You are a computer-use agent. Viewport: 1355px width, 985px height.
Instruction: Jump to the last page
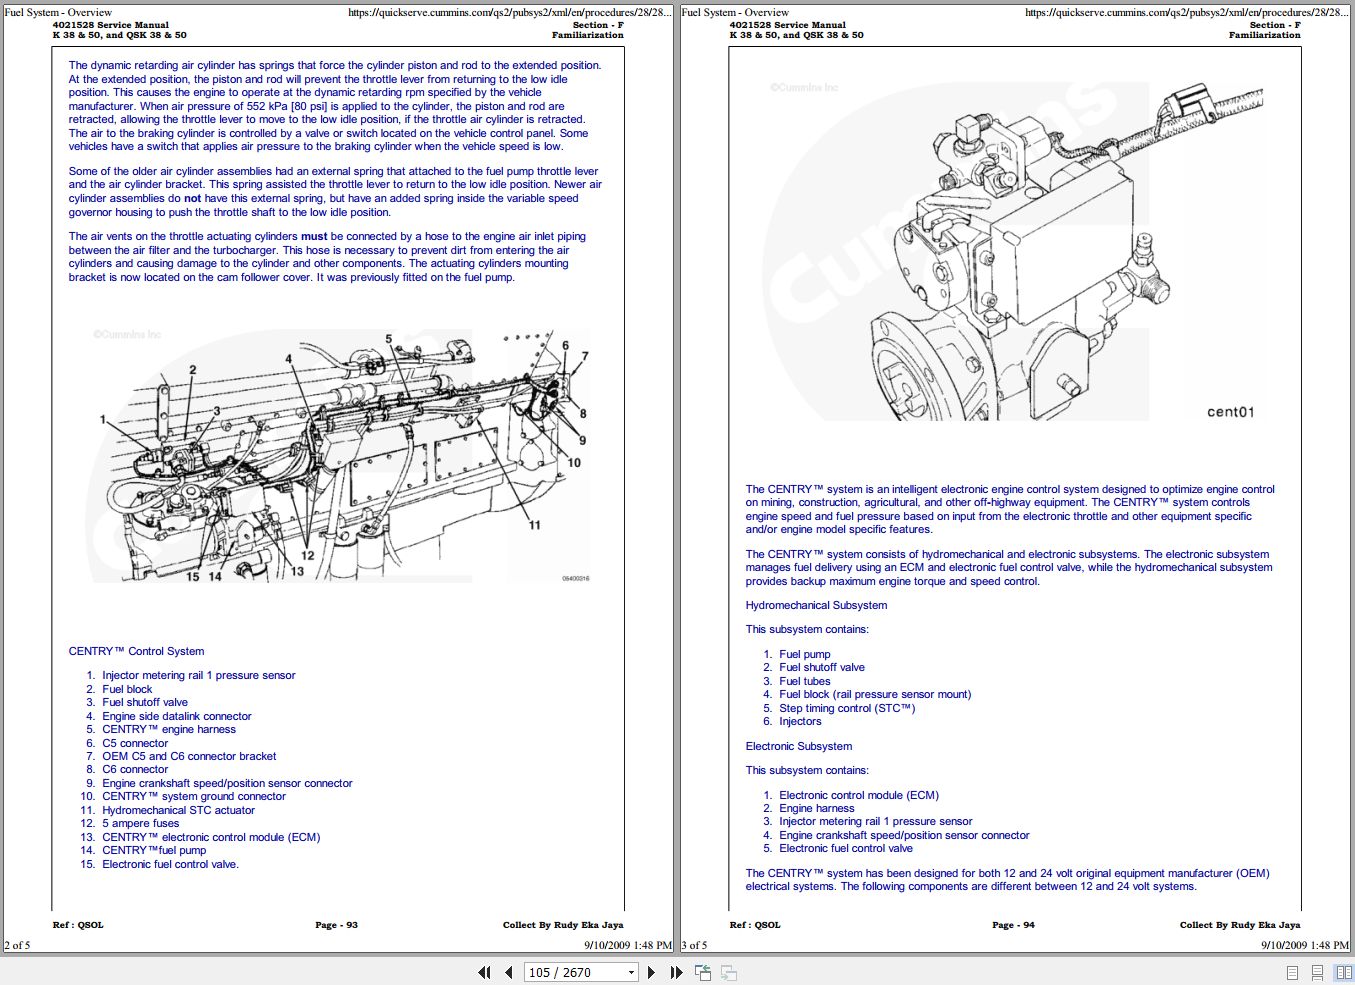[x=676, y=972]
